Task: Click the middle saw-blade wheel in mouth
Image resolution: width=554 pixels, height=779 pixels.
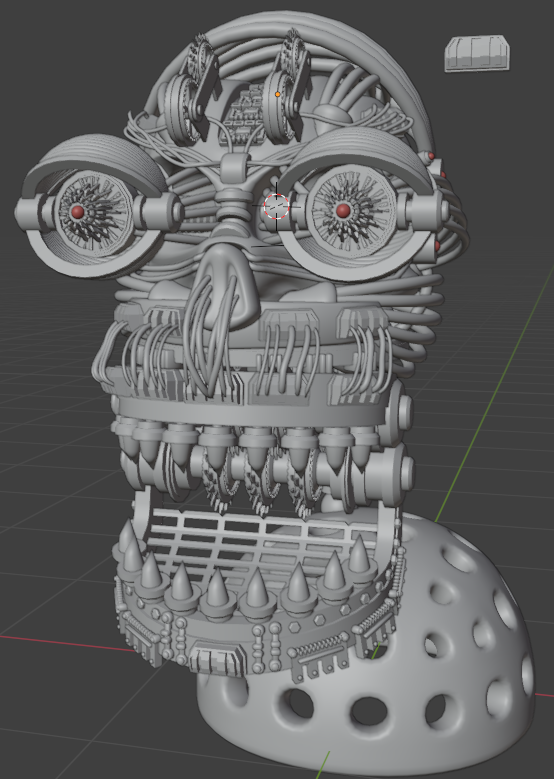Action: point(258,484)
